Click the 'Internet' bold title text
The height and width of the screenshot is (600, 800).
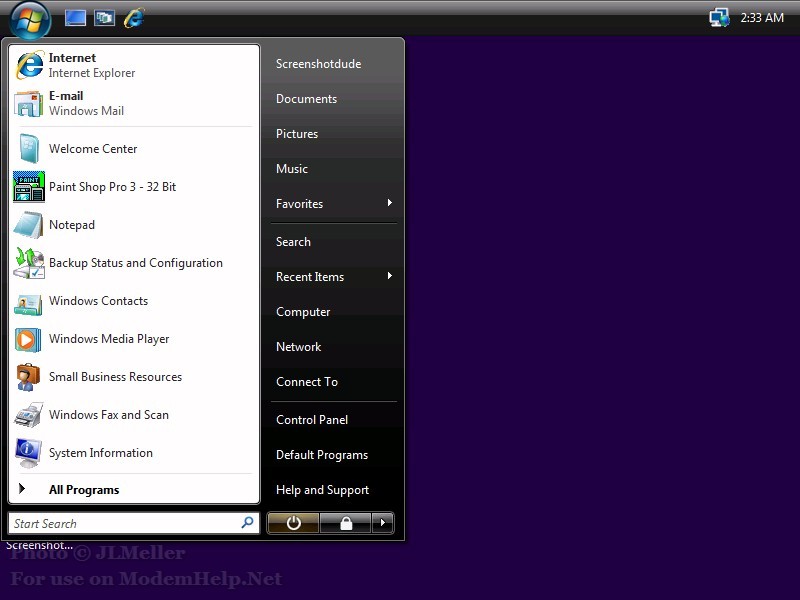[72, 58]
